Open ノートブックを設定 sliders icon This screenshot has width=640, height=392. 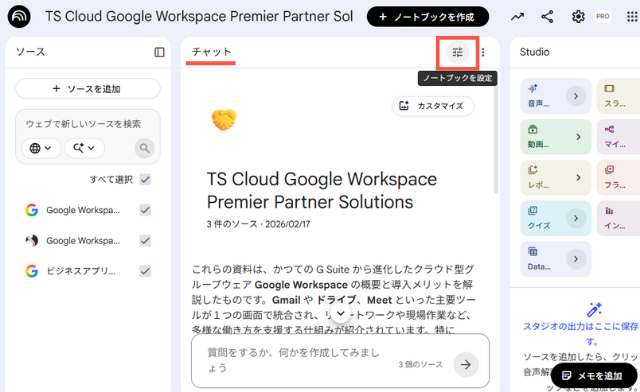click(x=457, y=52)
